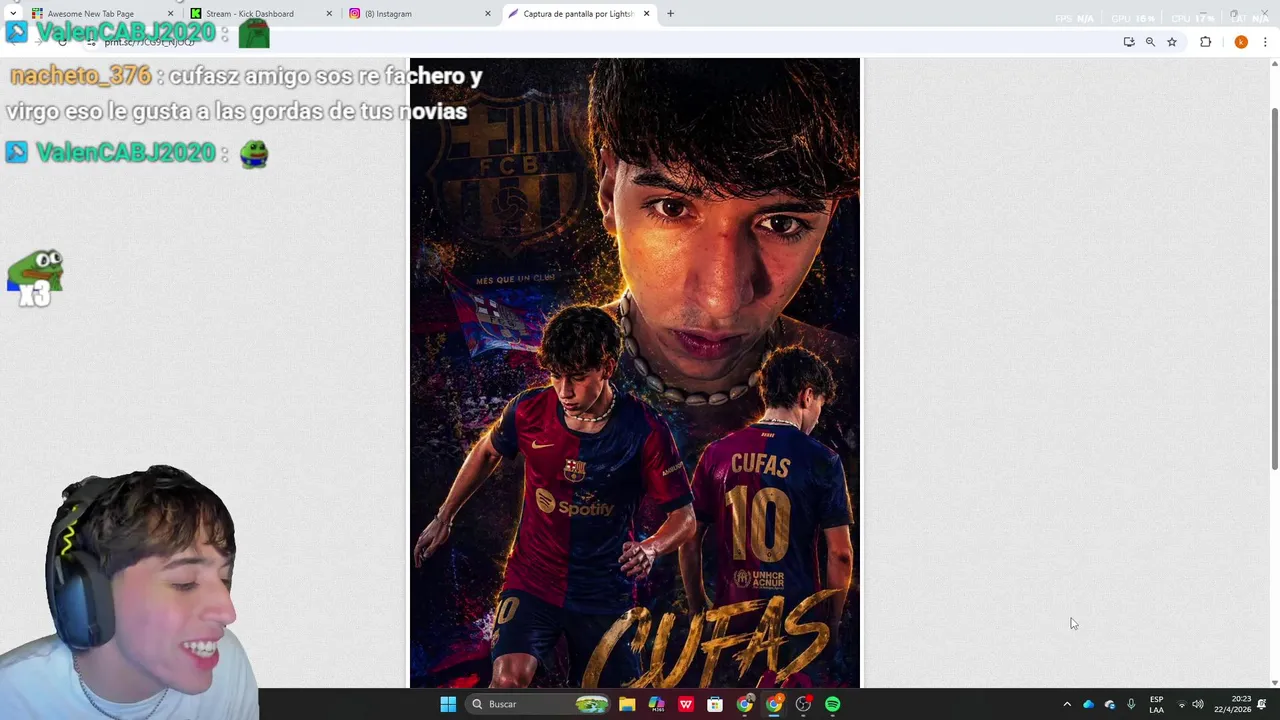Viewport: 1280px width, 720px height.
Task: Open the Windows Start menu
Action: [x=448, y=704]
